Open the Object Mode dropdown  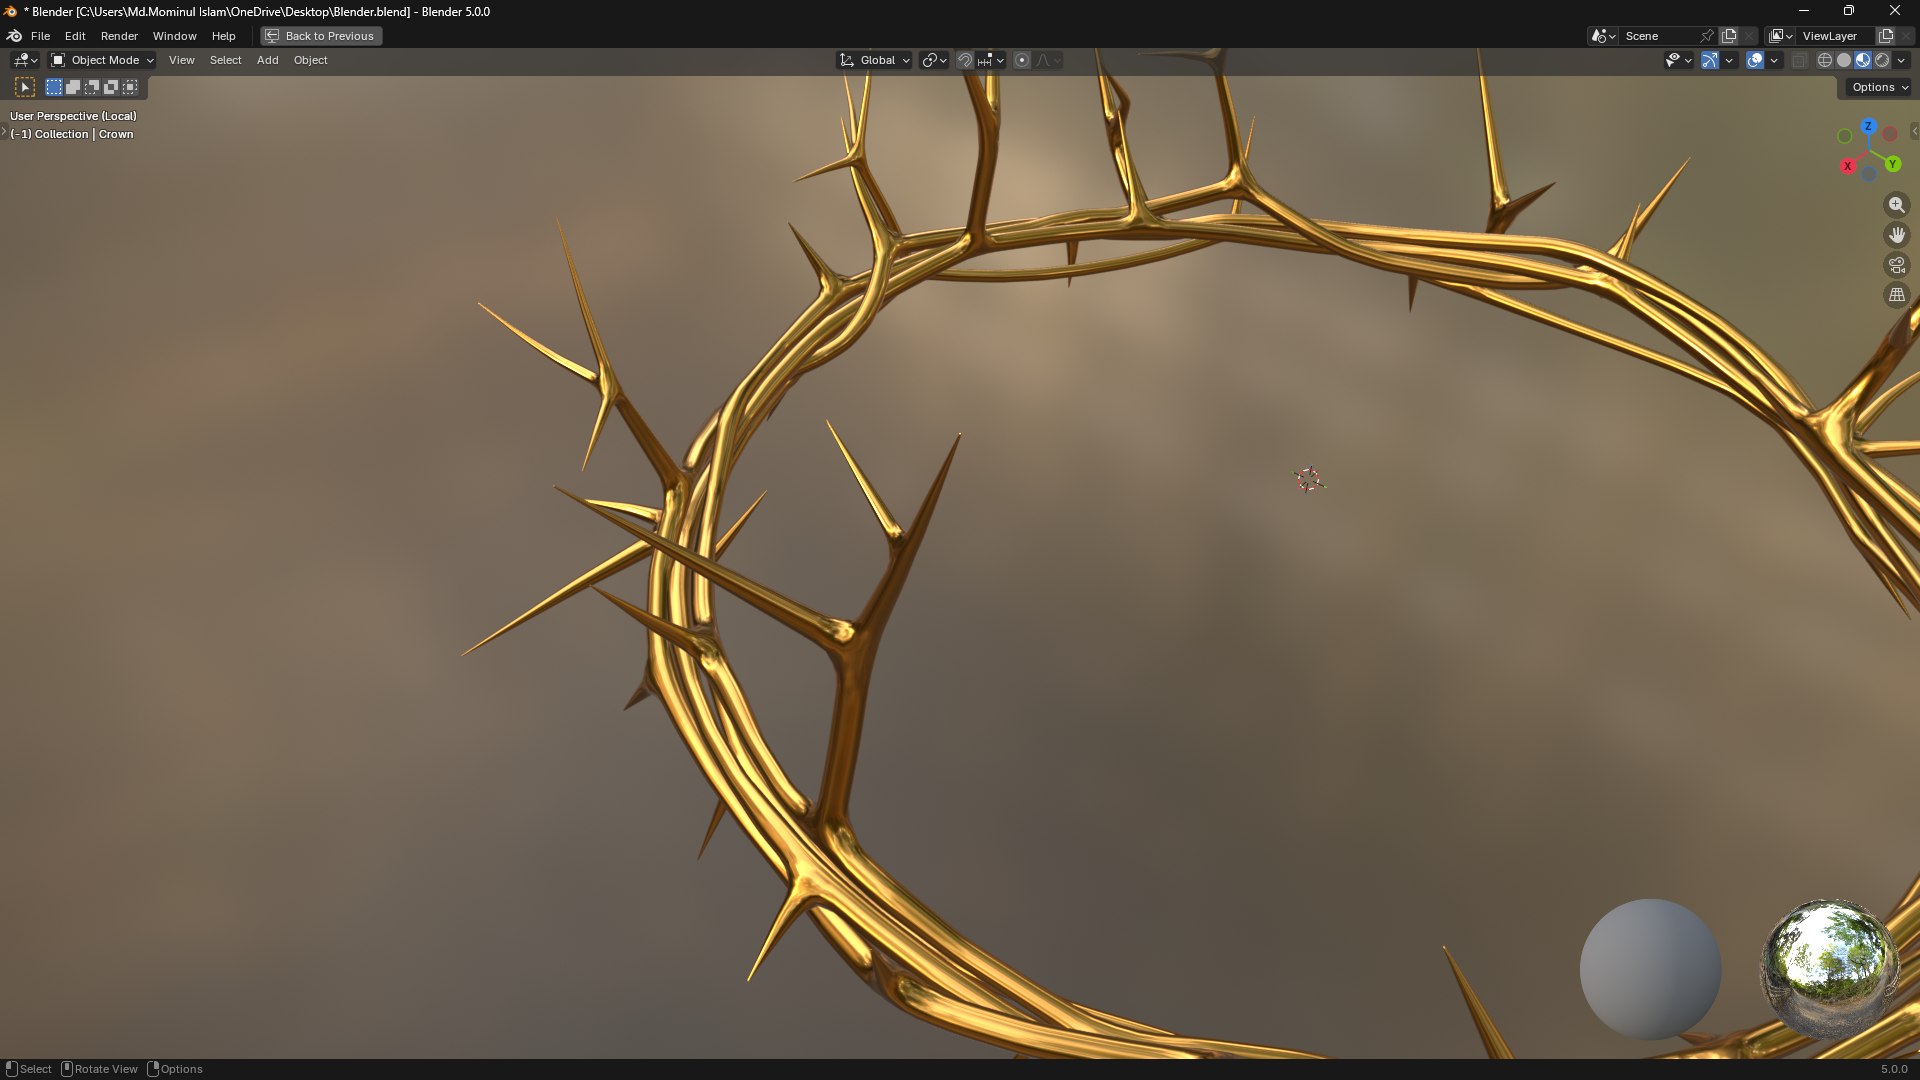click(102, 60)
